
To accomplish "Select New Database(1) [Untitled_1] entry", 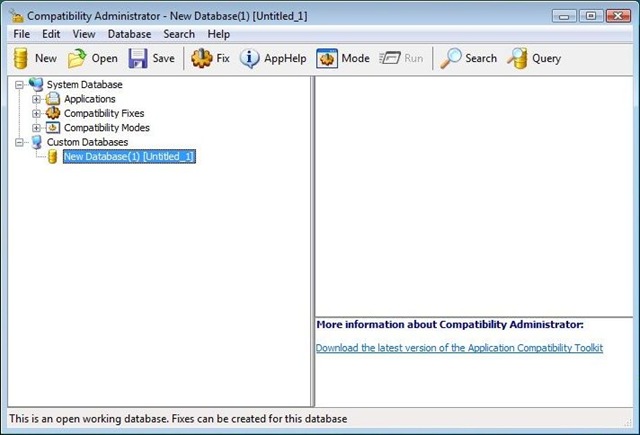I will point(129,156).
